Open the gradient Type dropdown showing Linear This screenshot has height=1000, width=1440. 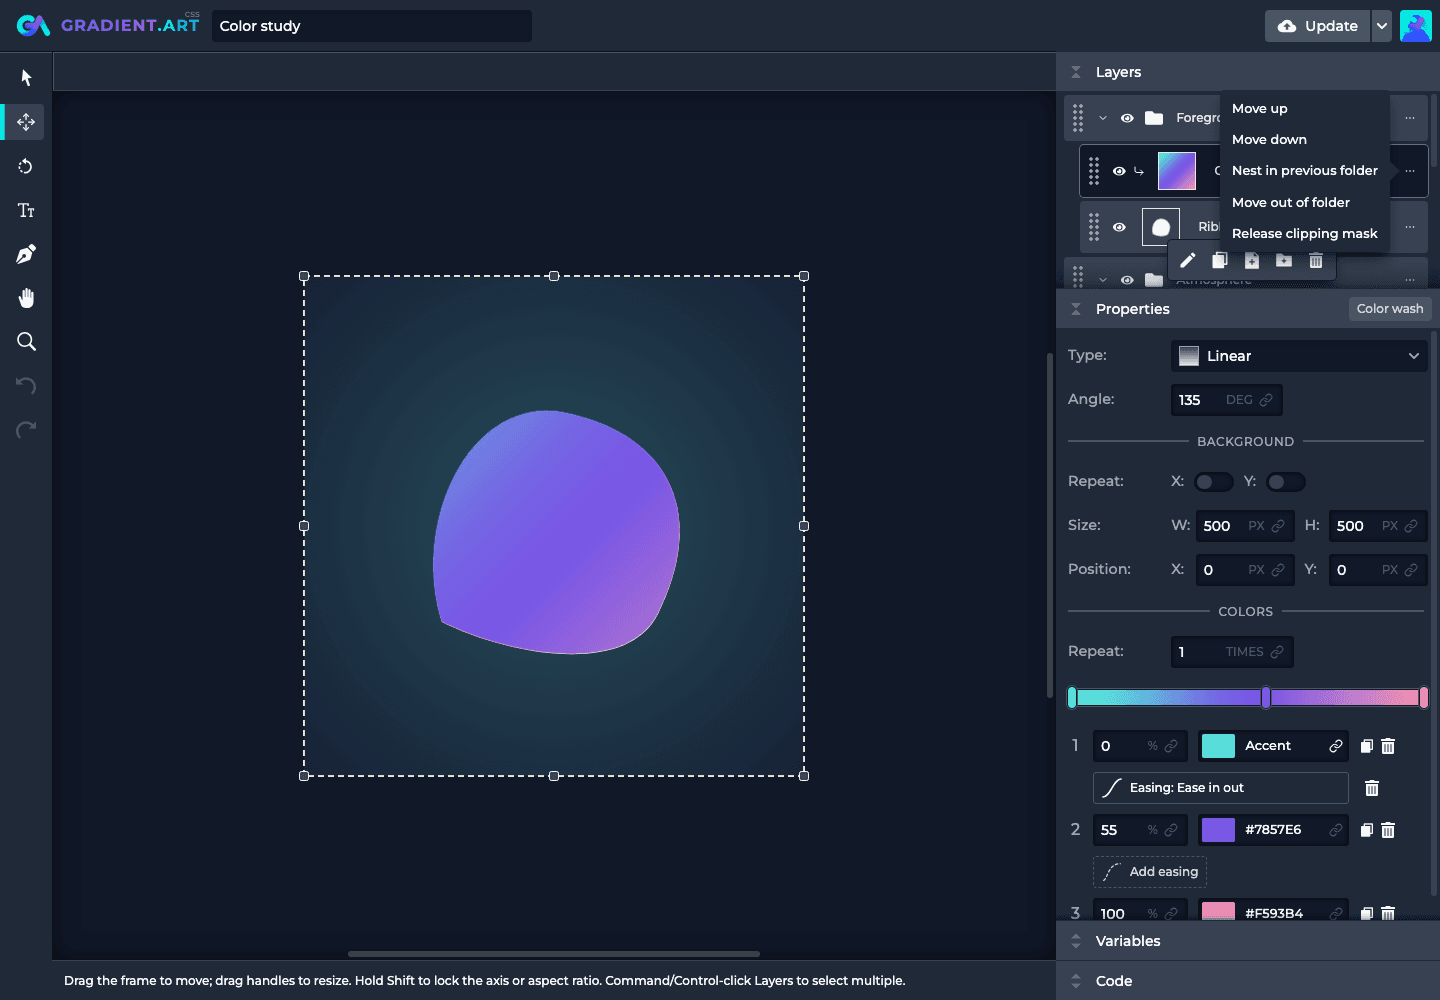(x=1299, y=356)
